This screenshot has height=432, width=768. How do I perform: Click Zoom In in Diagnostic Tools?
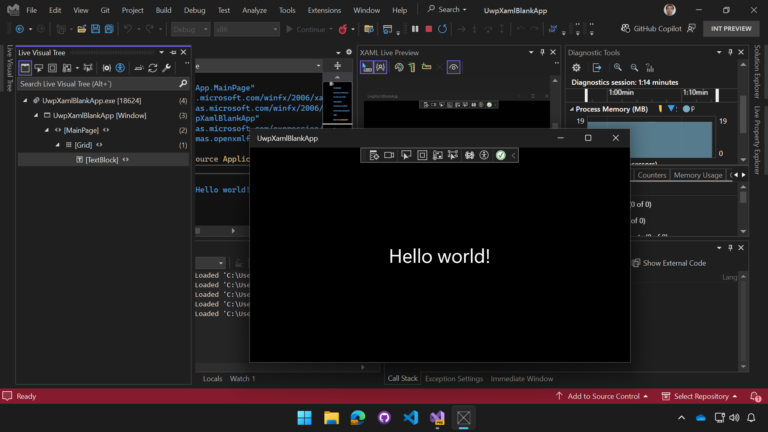point(617,68)
